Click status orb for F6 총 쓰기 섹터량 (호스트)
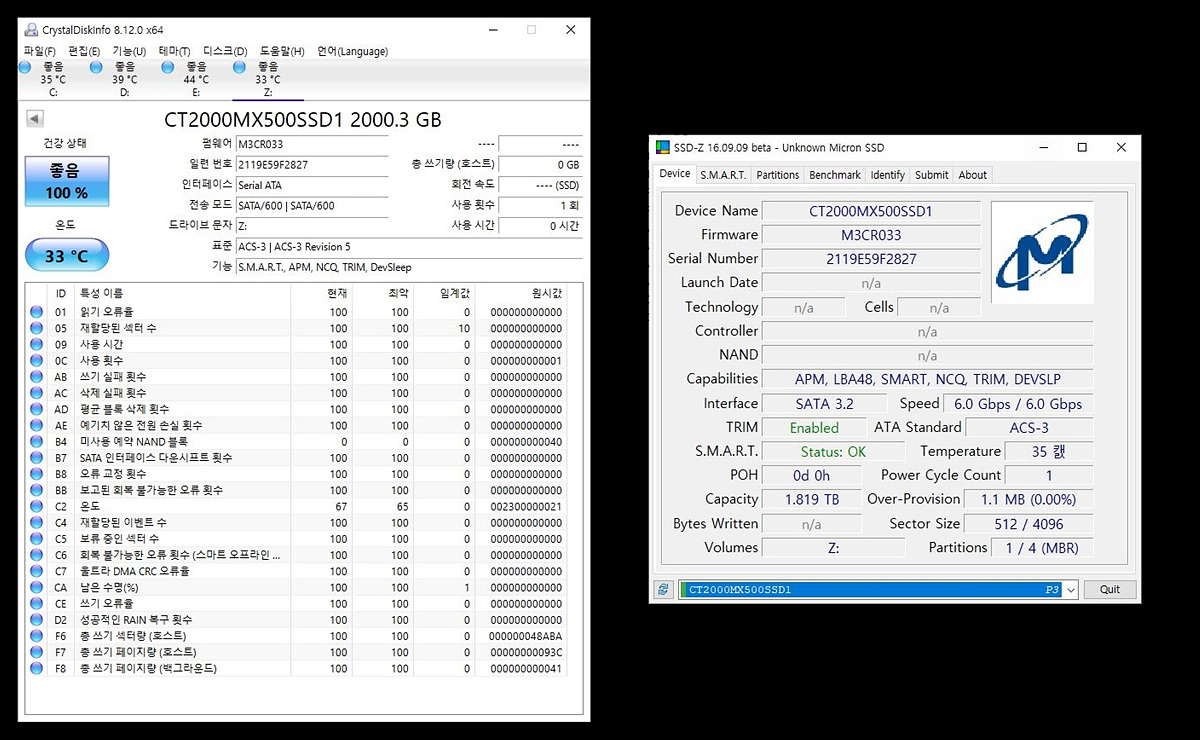Viewport: 1200px width, 740px height. click(37, 636)
